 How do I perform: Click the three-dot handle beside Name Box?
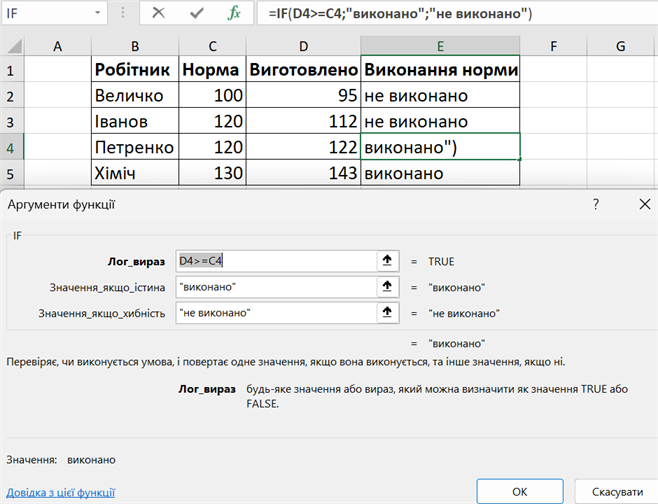(124, 14)
